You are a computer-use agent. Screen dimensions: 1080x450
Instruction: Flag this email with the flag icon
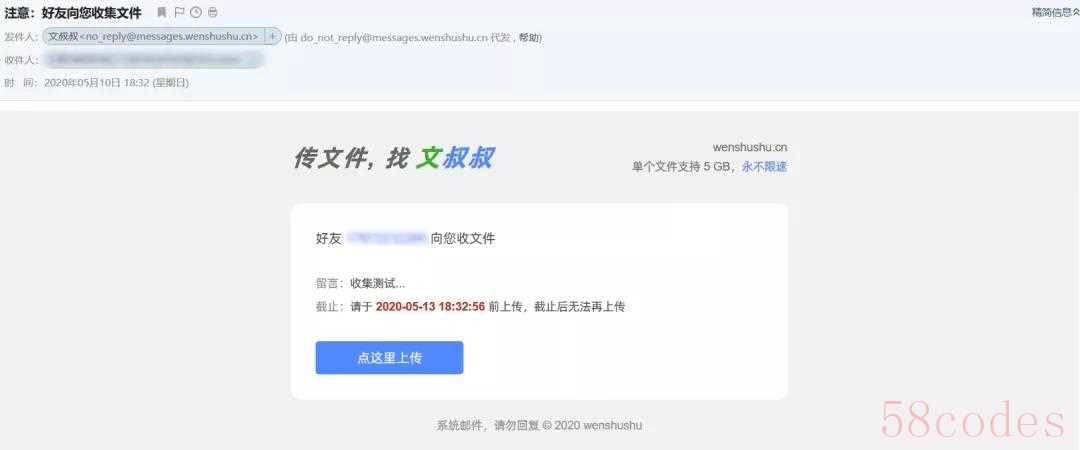point(179,12)
